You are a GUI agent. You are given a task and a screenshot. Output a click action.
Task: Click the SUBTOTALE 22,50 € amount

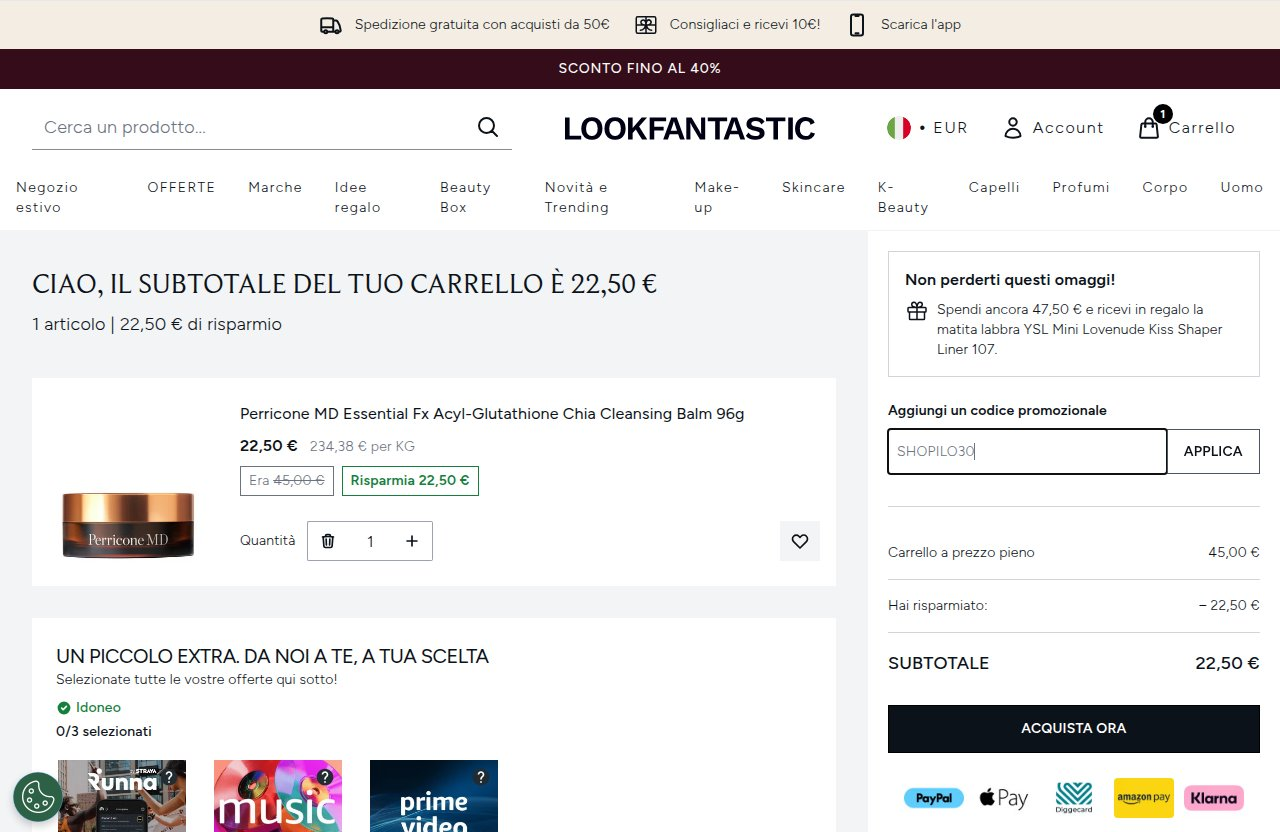[1227, 663]
